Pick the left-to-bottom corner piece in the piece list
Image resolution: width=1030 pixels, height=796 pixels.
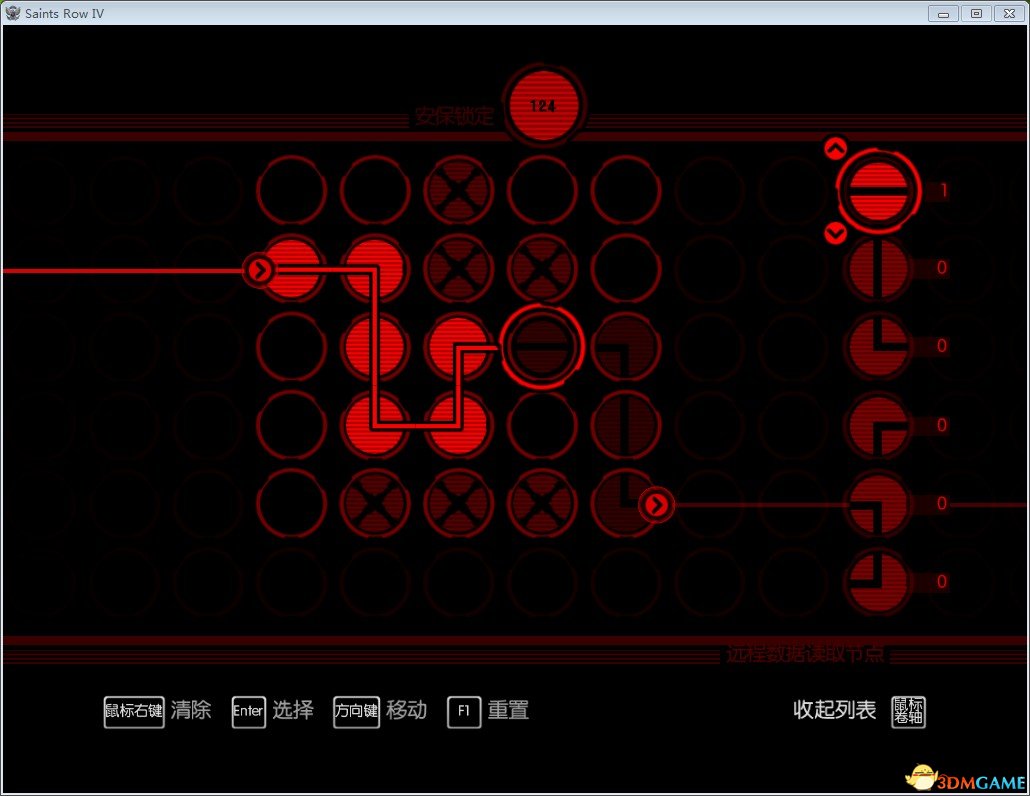pyautogui.click(x=878, y=504)
